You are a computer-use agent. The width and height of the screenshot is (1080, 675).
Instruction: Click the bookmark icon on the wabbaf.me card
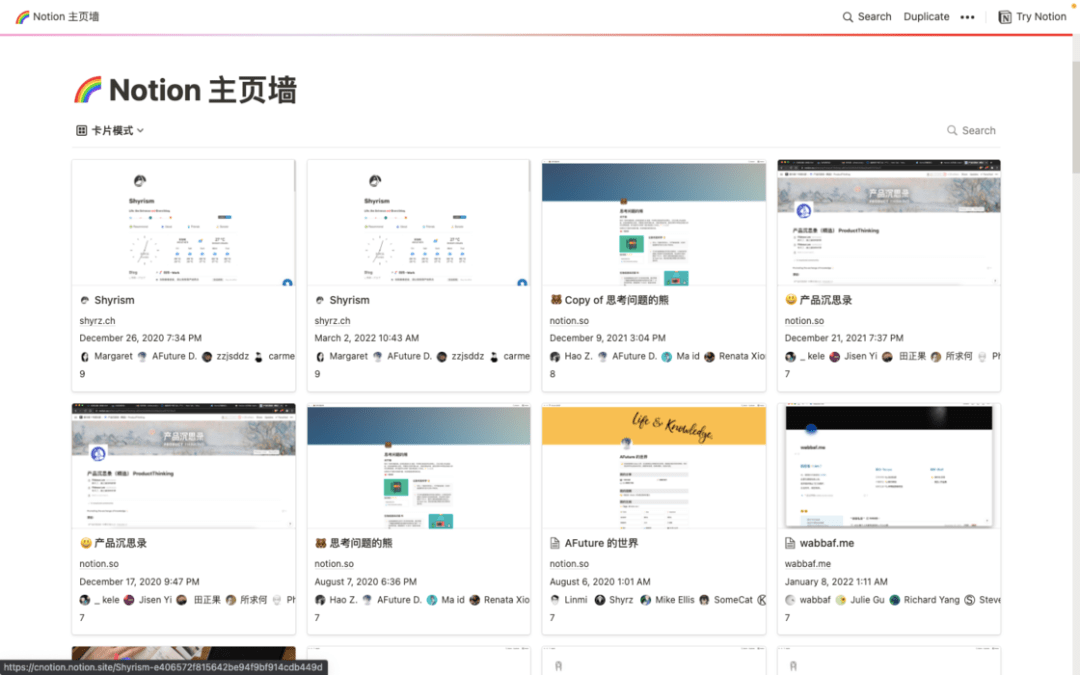click(788, 543)
